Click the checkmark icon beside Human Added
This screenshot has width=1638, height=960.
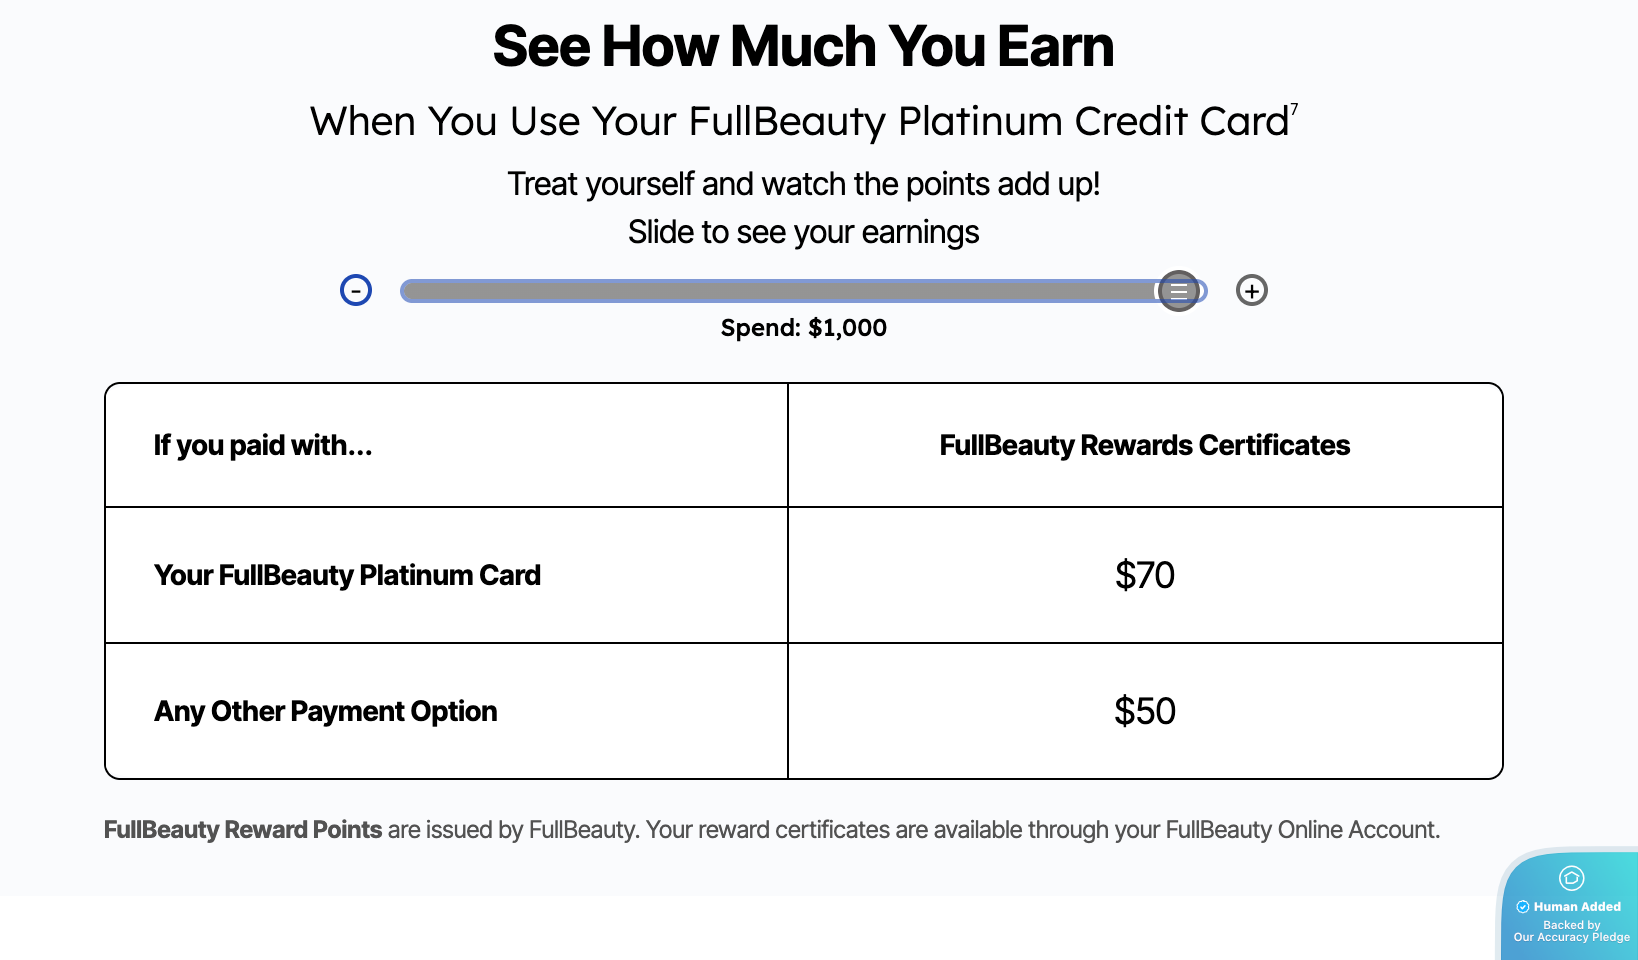[1523, 907]
